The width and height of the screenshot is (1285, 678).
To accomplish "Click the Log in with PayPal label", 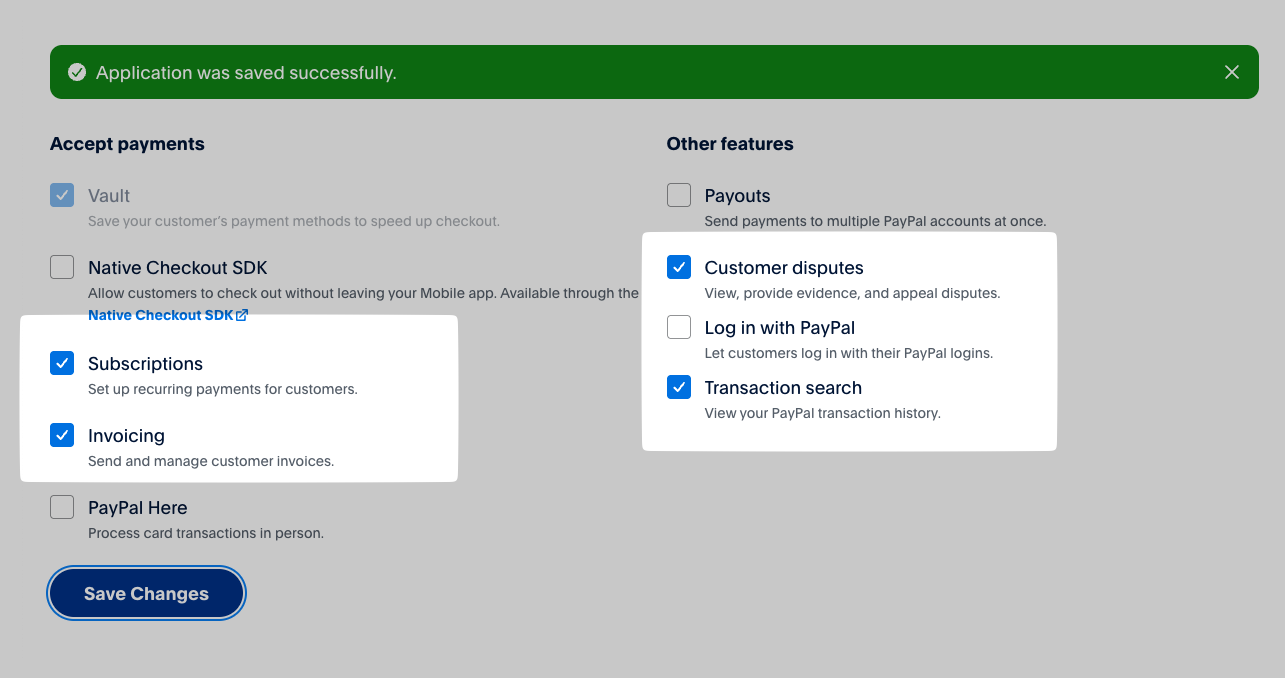I will tap(780, 328).
